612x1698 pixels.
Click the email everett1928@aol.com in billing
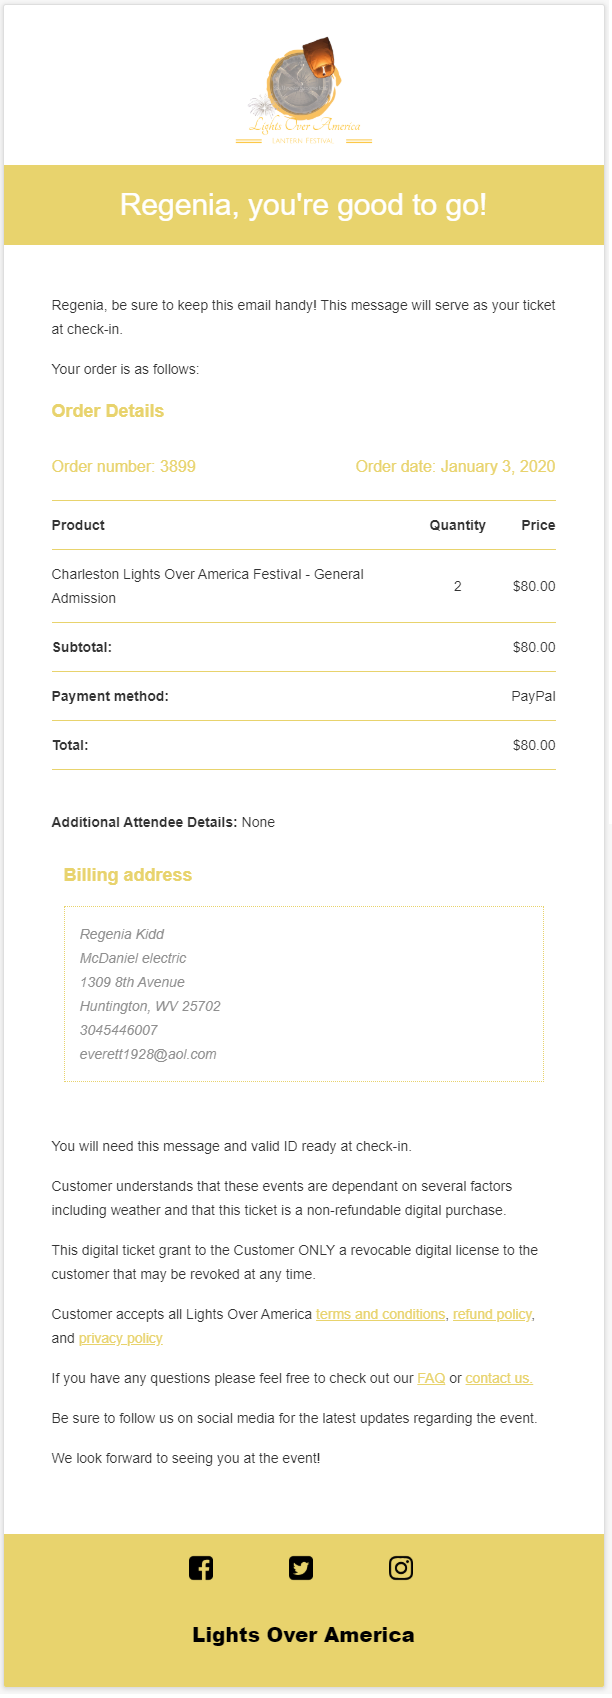click(148, 1054)
